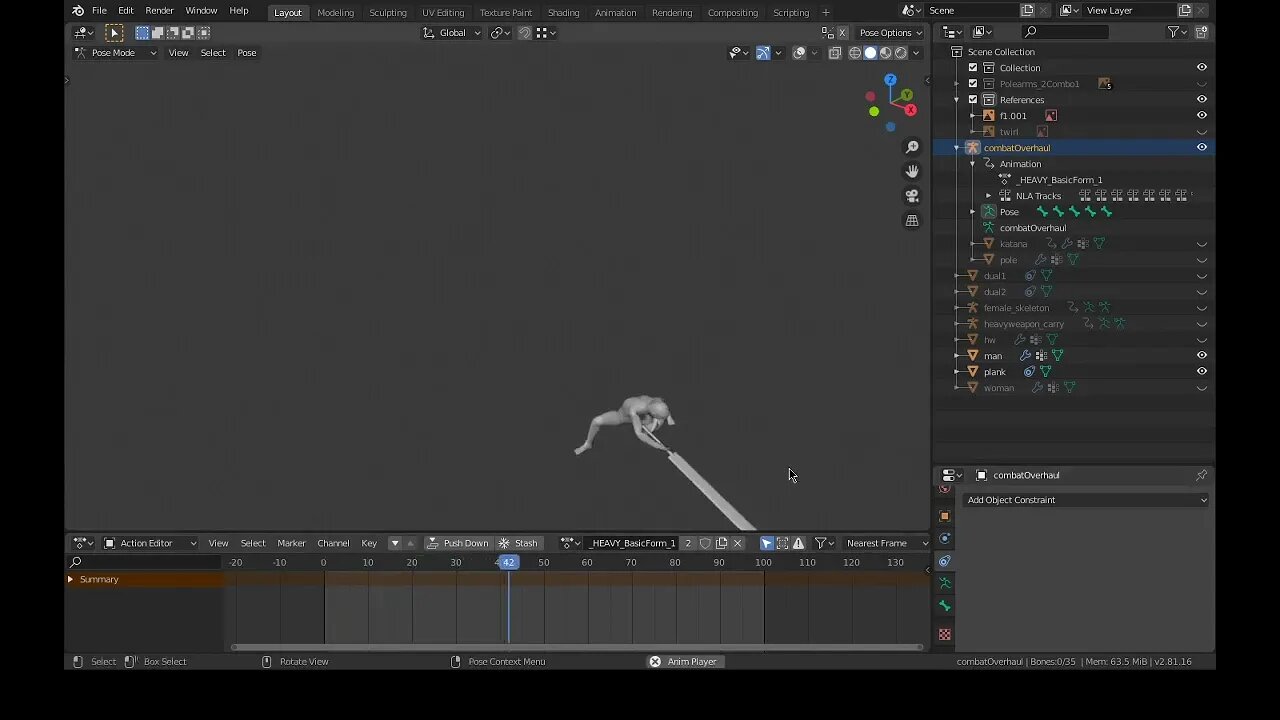Open the Nearest Frame snapping dropdown

(886, 543)
